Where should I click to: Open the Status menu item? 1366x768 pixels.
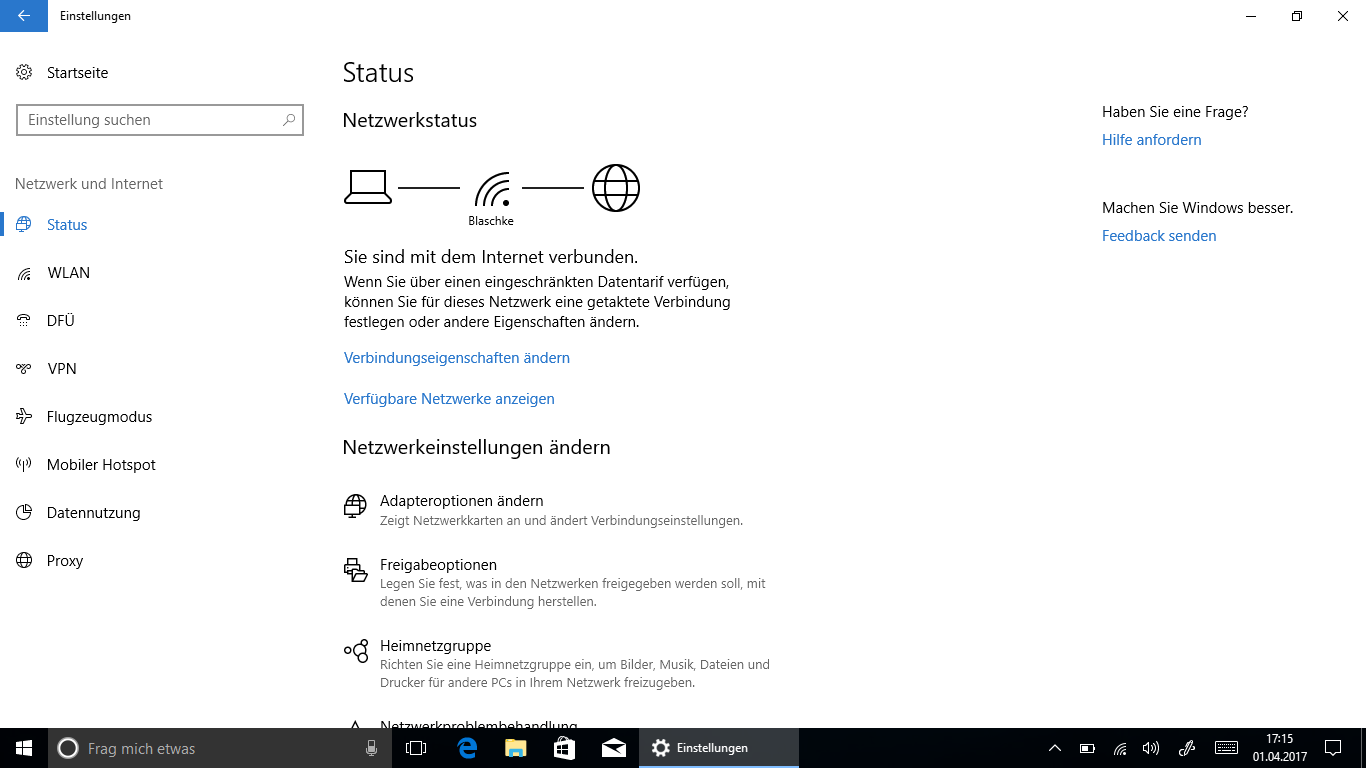coord(67,225)
